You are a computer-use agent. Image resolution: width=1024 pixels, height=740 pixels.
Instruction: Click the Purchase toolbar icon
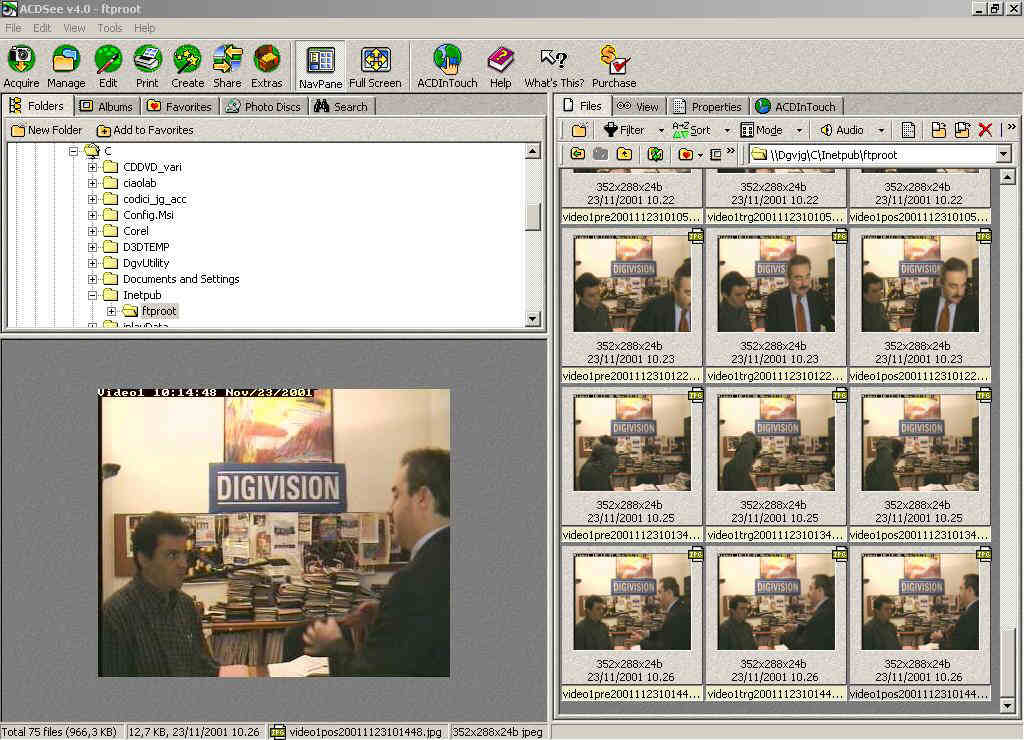614,66
